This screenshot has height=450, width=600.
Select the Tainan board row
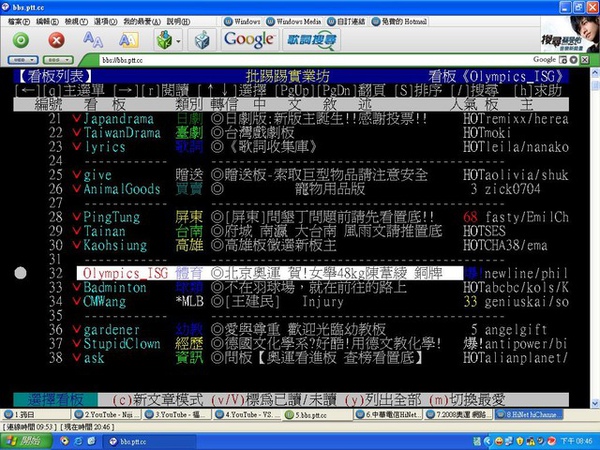(291, 231)
